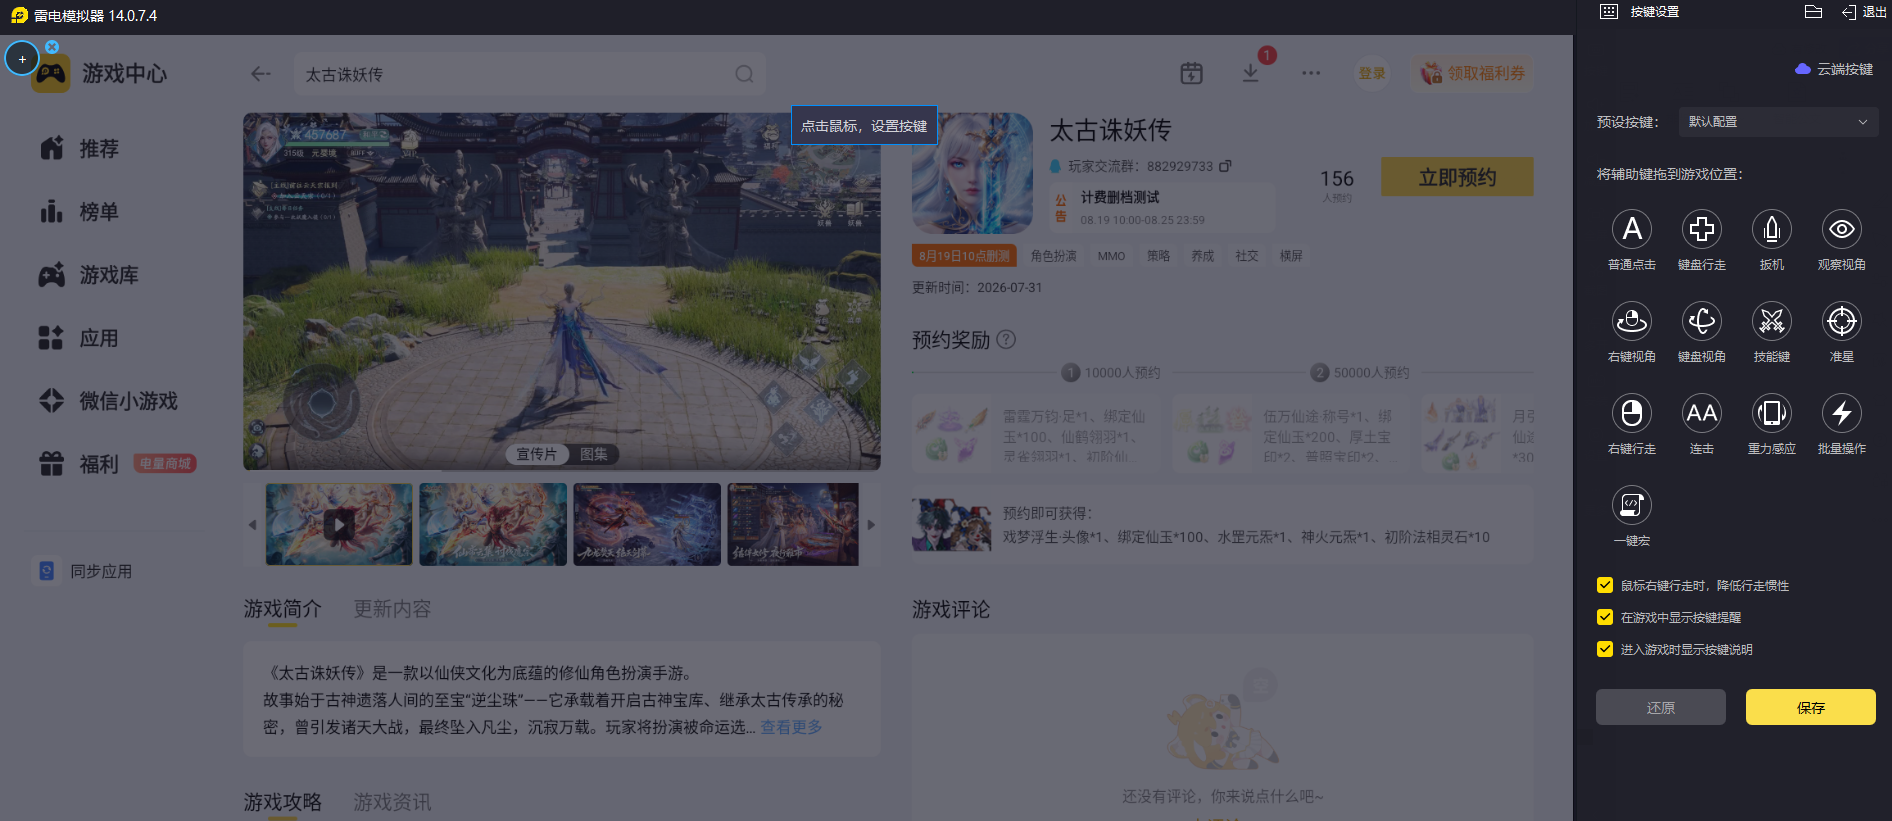Click the 领取福利券 button
This screenshot has height=821, width=1892.
pyautogui.click(x=1473, y=73)
